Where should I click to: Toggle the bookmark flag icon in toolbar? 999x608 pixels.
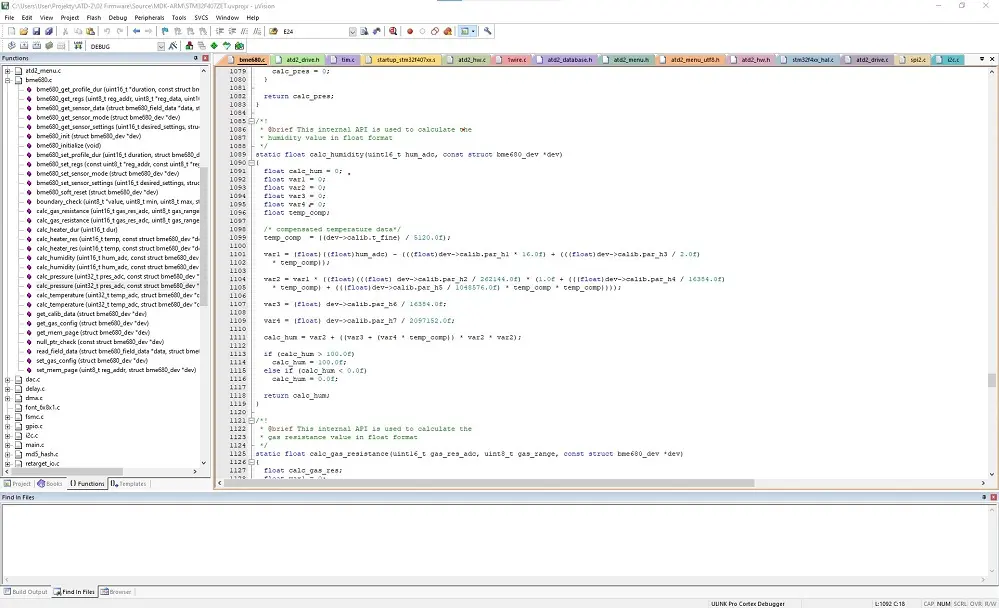point(165,31)
